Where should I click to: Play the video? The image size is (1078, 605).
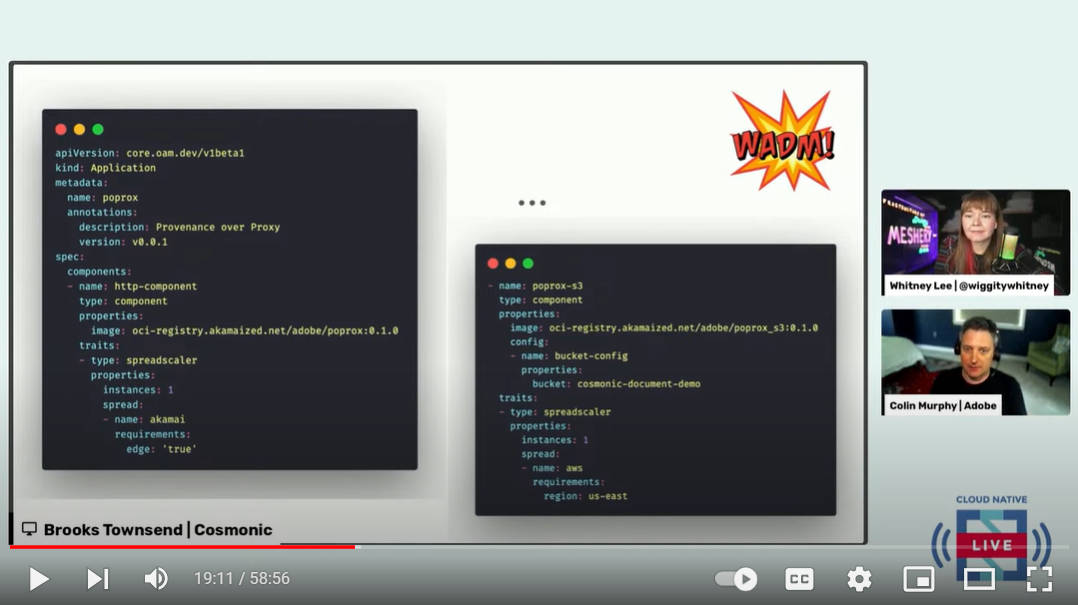39,579
